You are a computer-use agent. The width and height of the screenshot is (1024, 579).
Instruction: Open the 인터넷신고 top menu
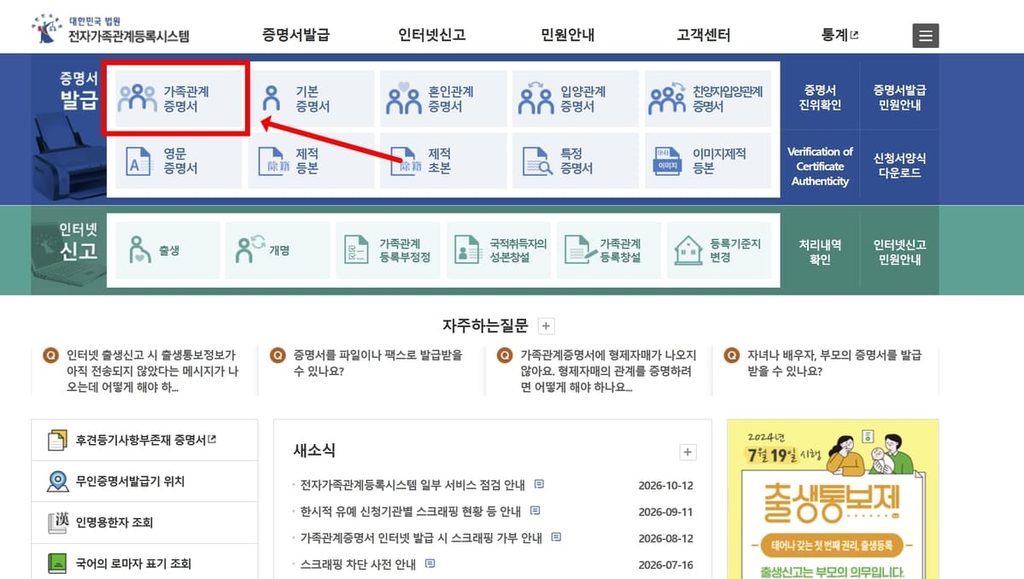coord(432,35)
